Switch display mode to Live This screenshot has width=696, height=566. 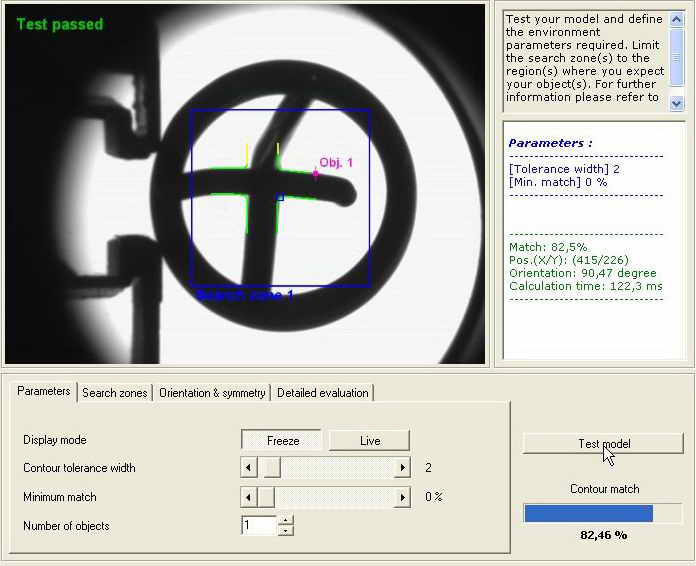tap(369, 441)
